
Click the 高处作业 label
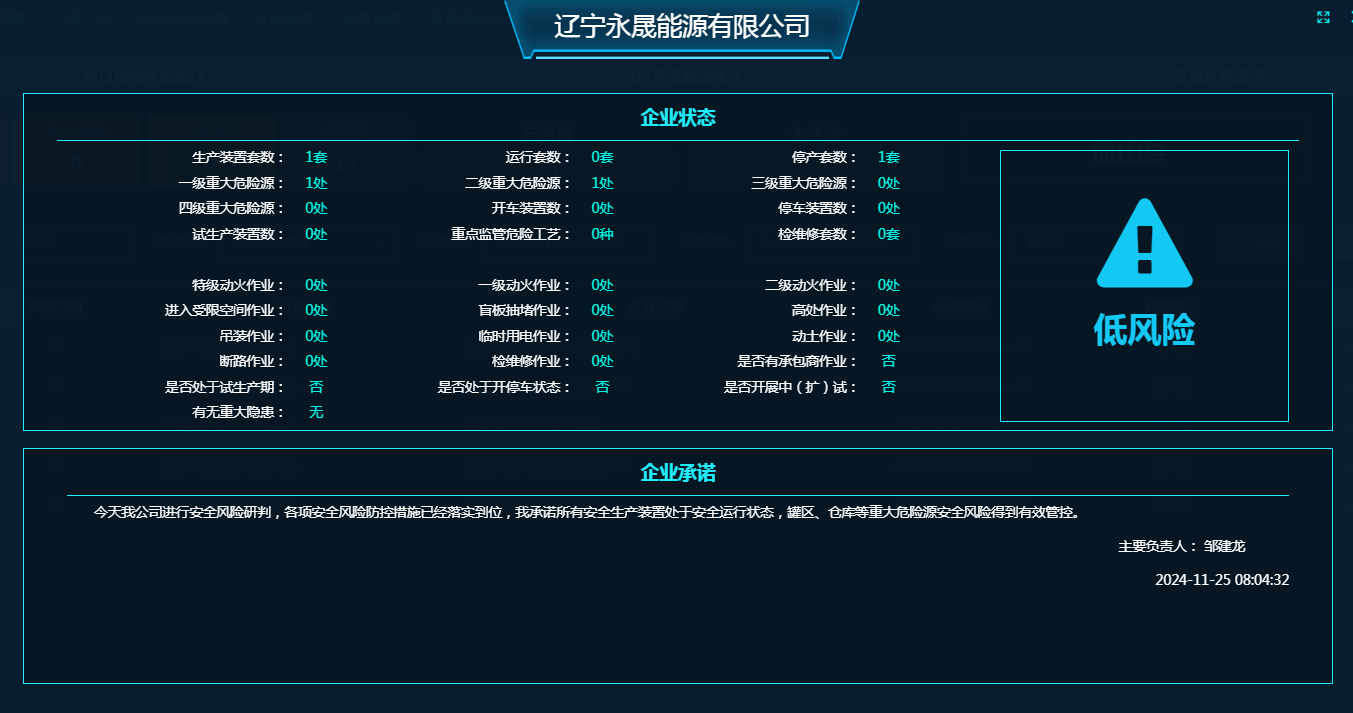coord(825,310)
